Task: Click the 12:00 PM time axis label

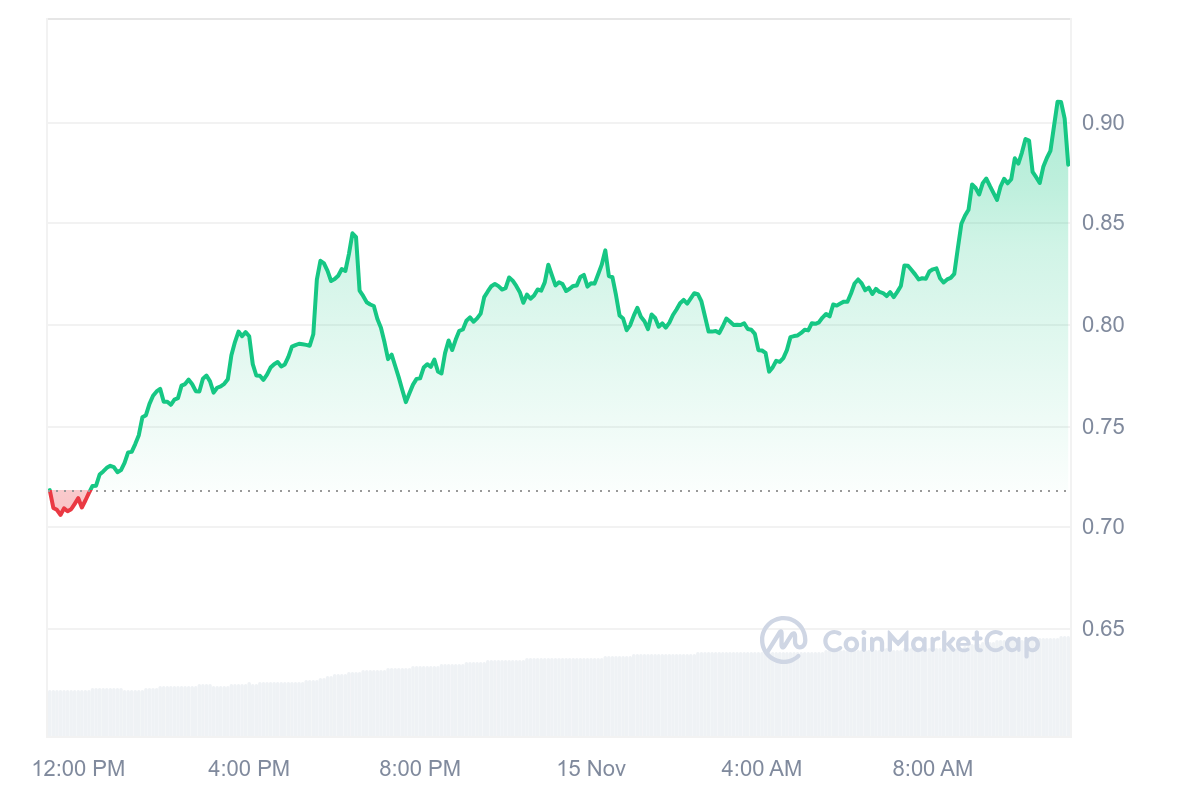Action: (x=79, y=768)
